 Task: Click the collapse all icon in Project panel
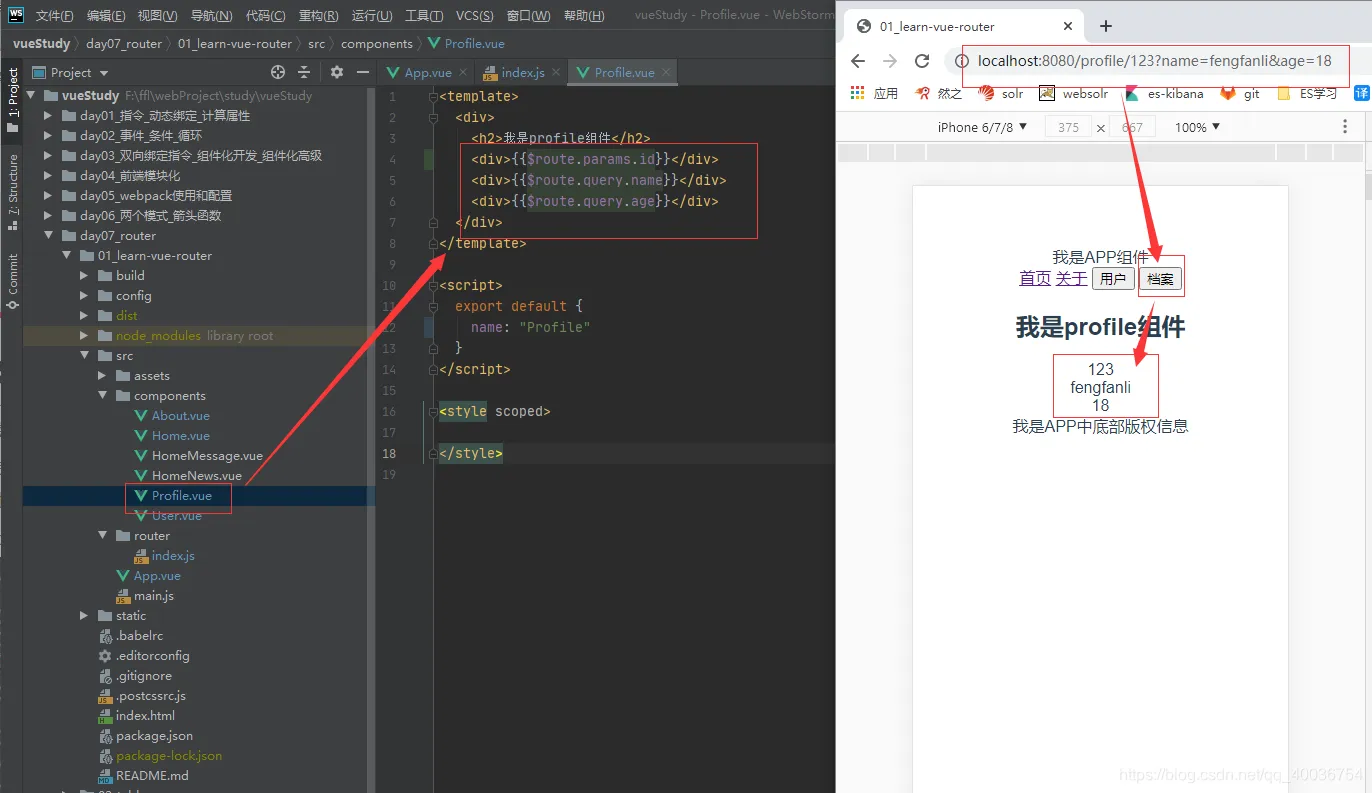(304, 72)
